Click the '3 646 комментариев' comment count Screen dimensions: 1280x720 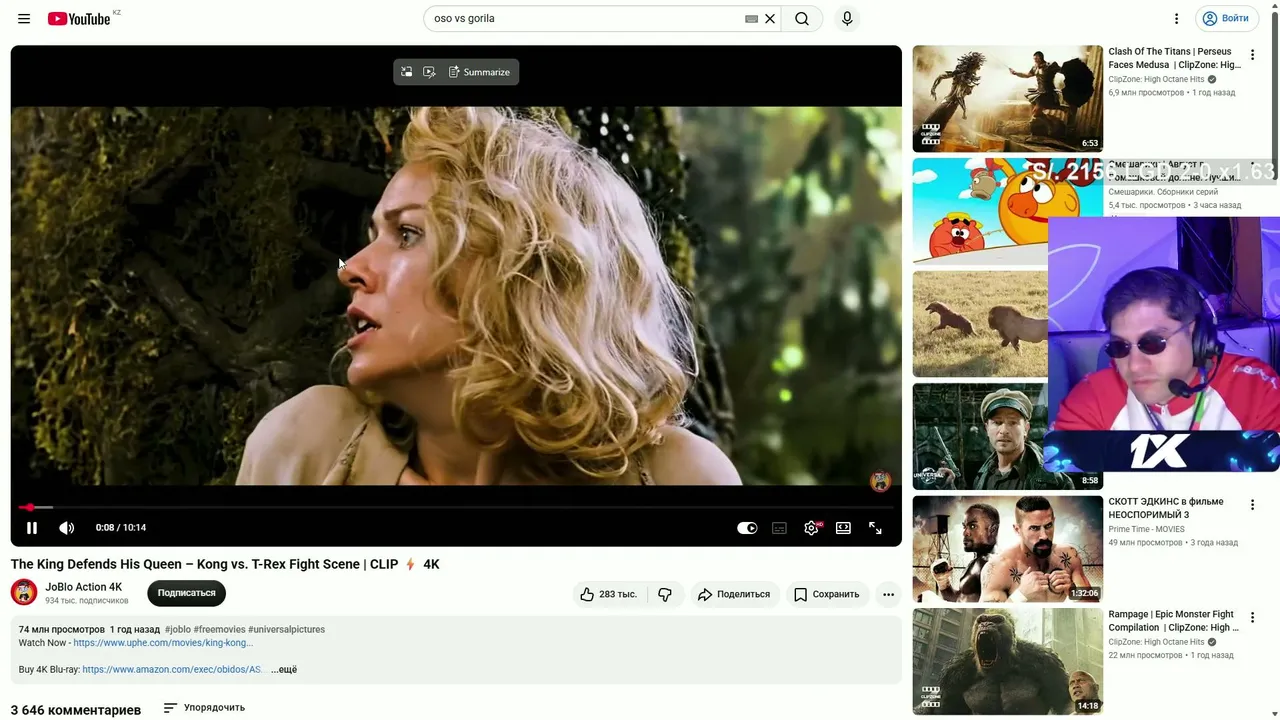76,710
